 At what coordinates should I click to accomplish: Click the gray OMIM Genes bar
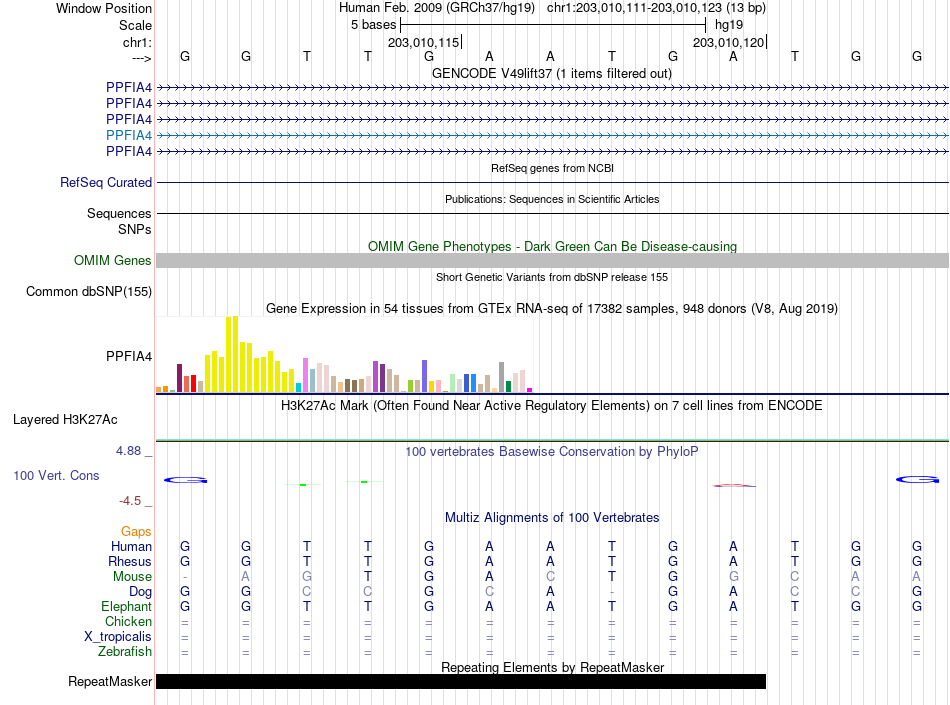click(x=552, y=260)
